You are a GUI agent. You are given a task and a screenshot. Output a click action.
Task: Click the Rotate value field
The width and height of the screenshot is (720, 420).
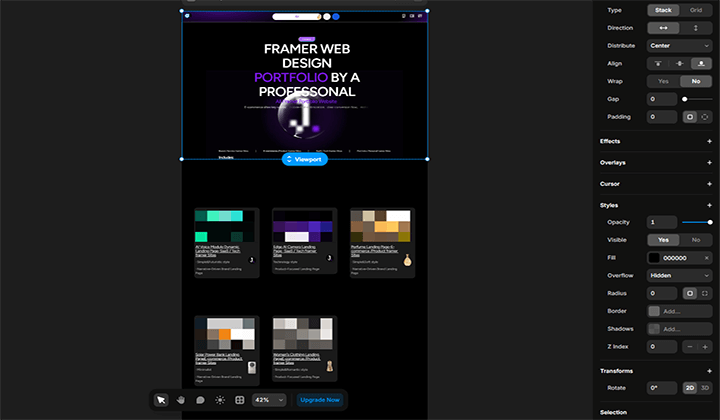(662, 388)
